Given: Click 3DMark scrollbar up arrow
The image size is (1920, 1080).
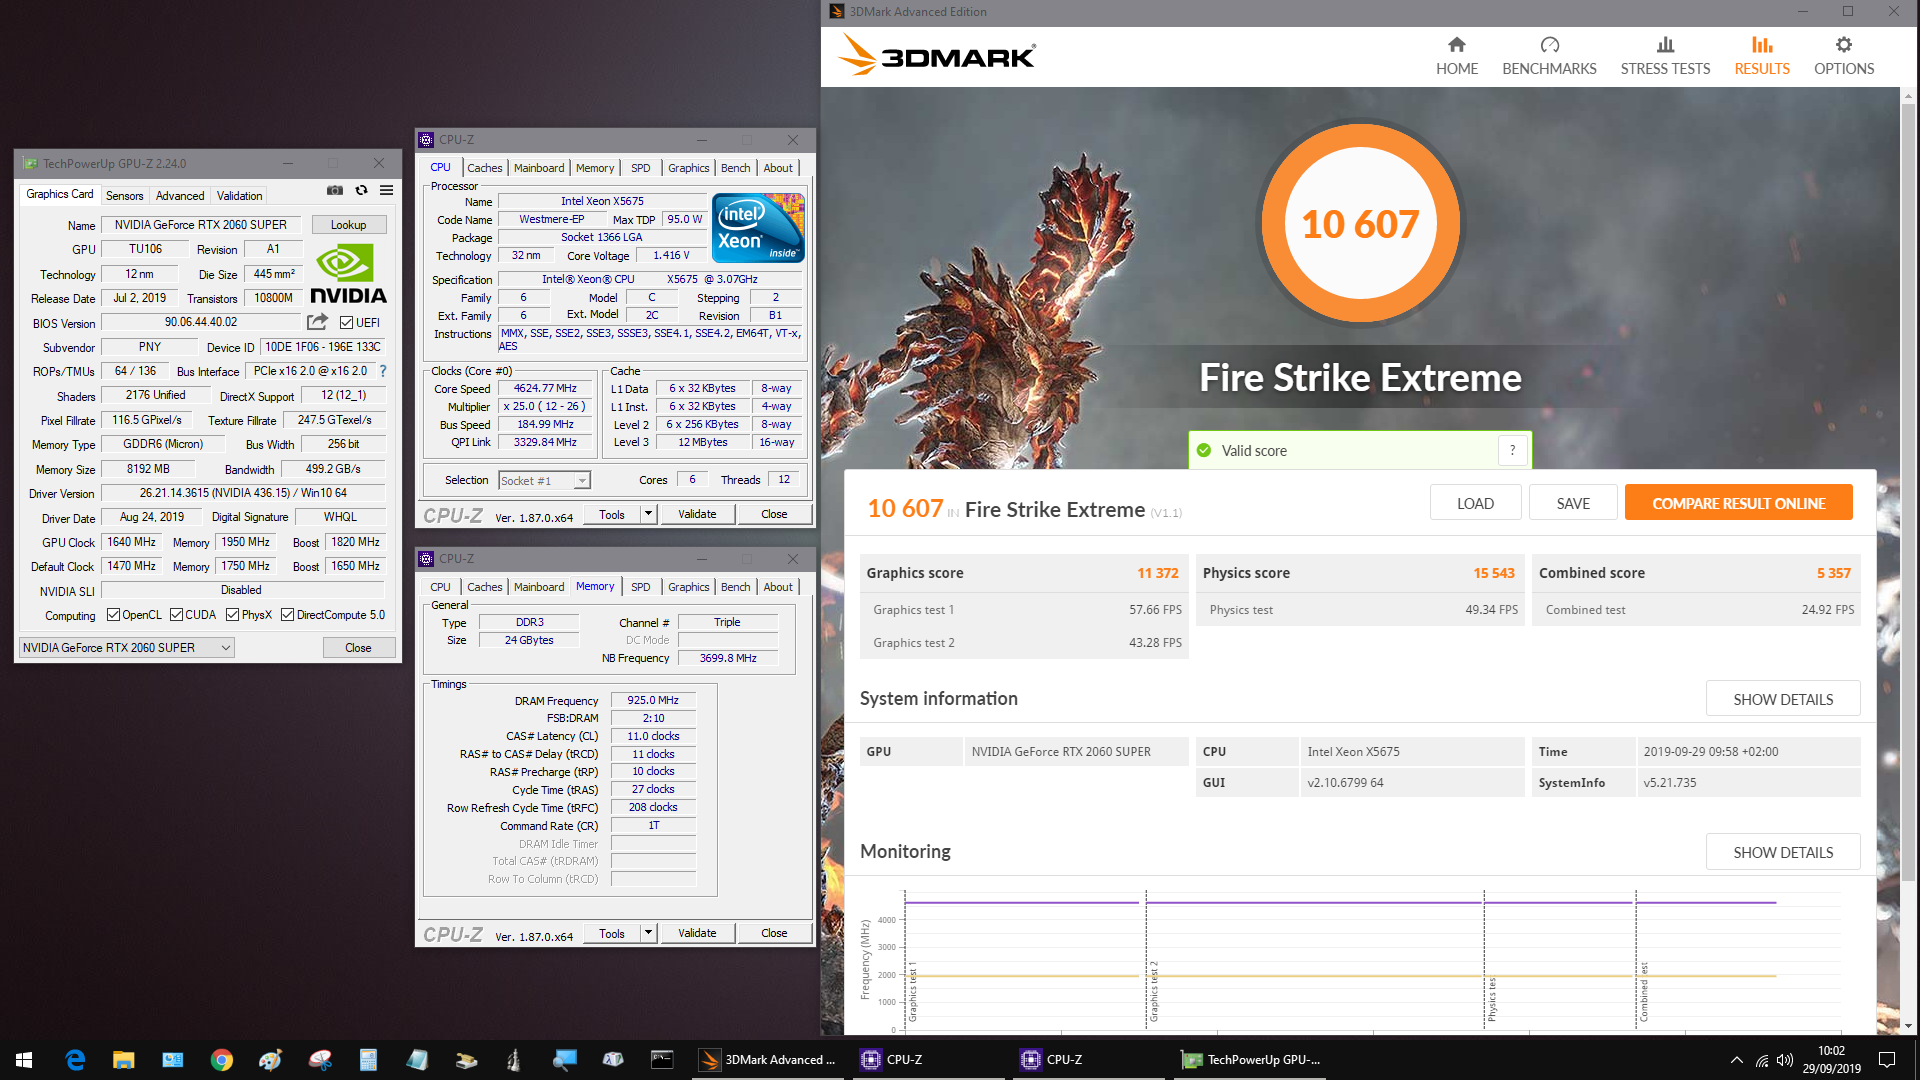Looking at the screenshot, I should pos(1909,96).
